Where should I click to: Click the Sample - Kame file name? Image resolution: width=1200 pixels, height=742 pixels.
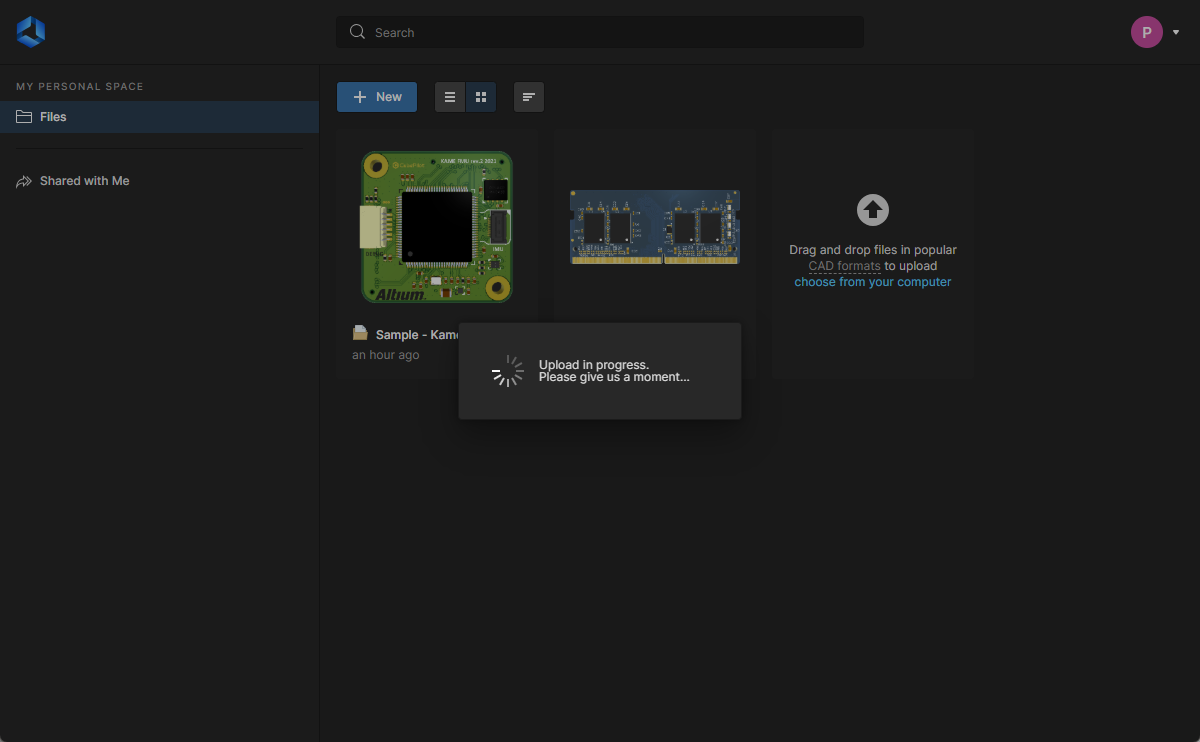(417, 335)
